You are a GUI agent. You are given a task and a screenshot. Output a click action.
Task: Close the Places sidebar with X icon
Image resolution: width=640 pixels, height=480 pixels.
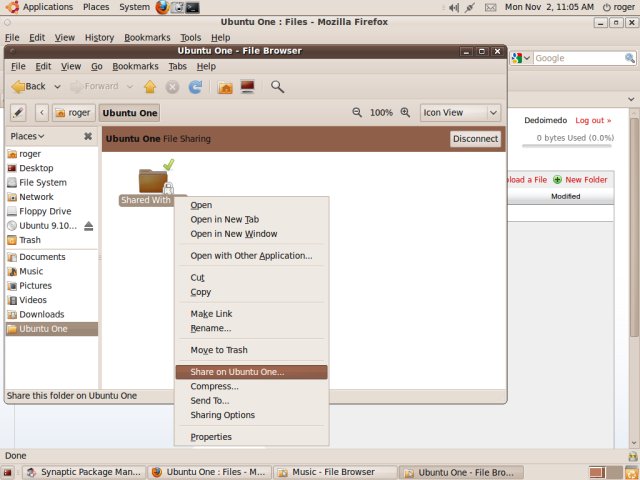click(x=88, y=136)
